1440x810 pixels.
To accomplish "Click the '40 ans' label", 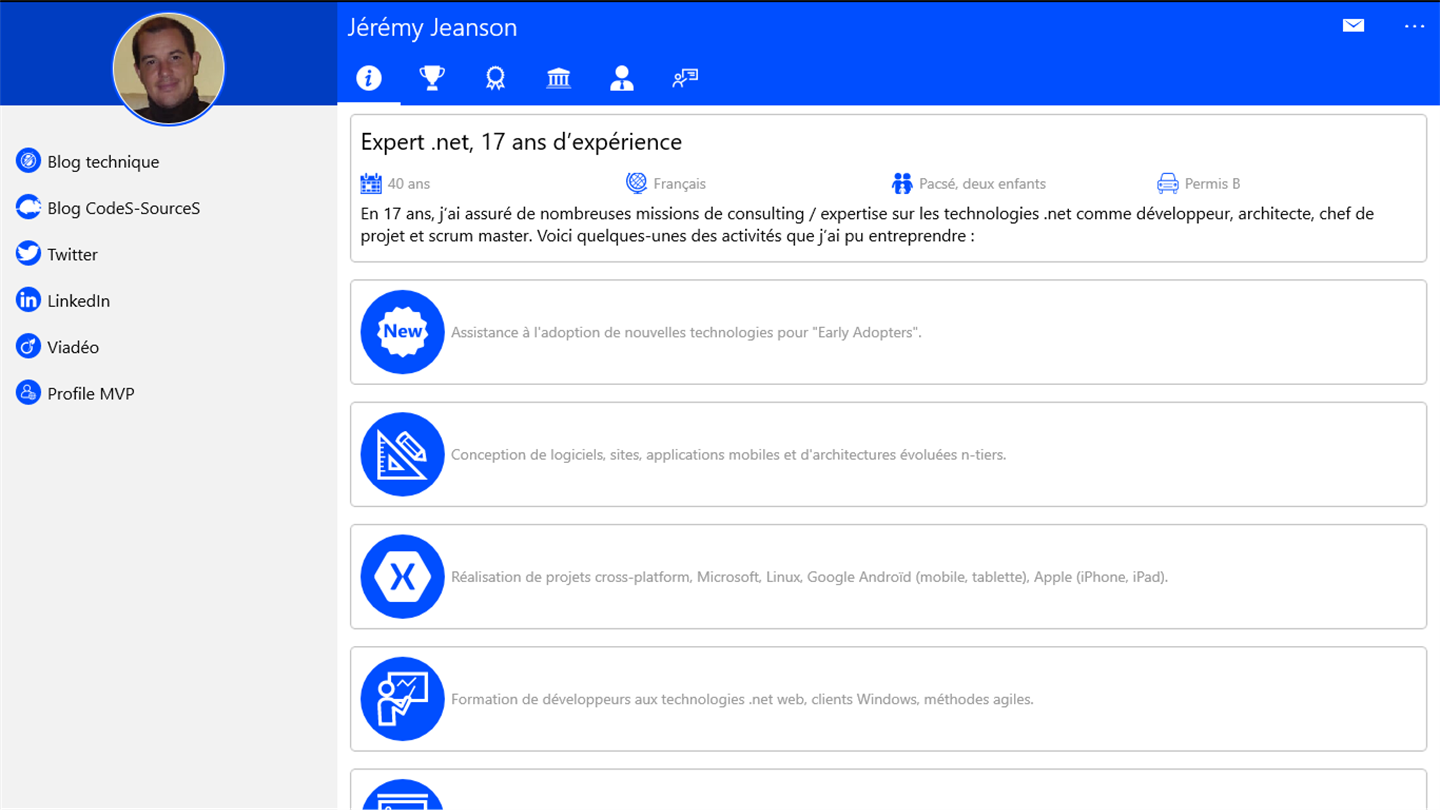I will click(409, 184).
